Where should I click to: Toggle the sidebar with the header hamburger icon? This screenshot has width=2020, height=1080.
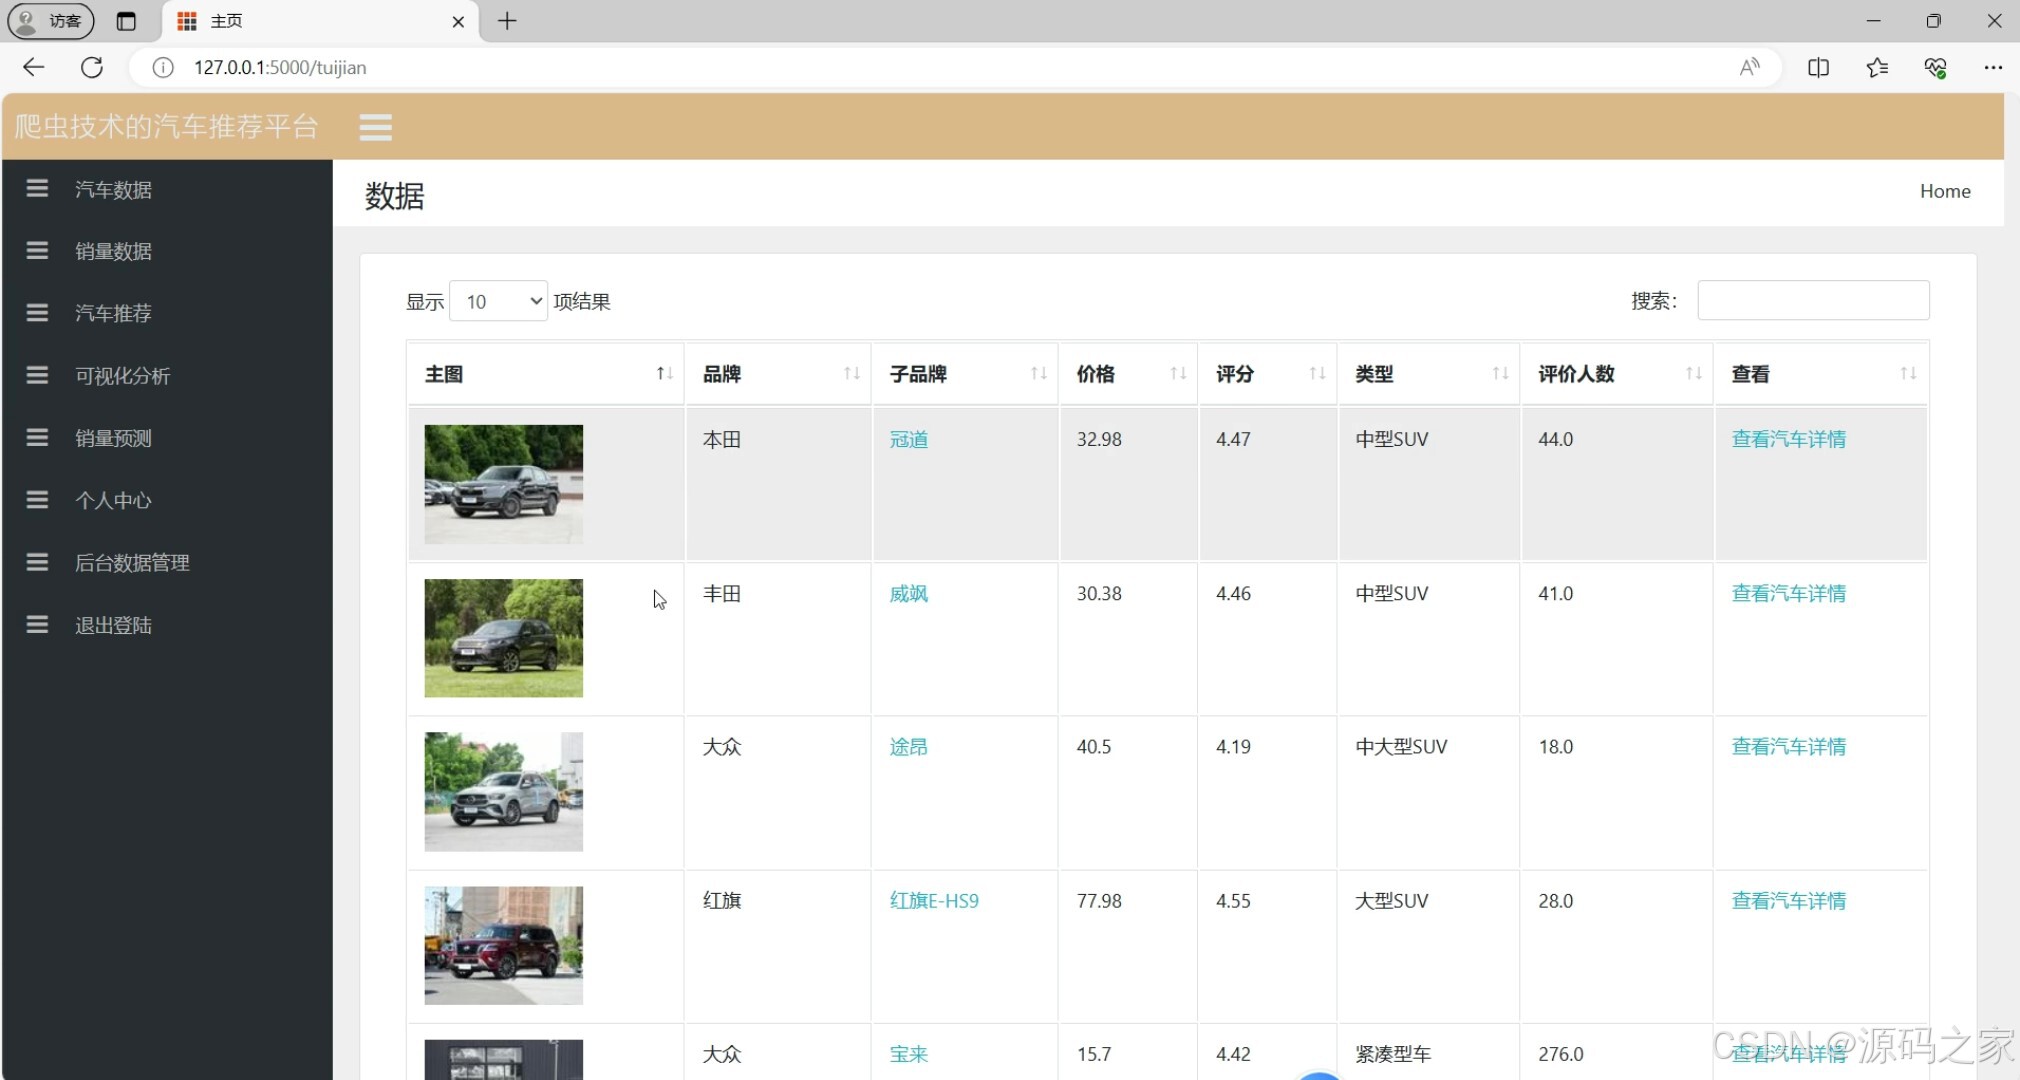click(x=375, y=127)
